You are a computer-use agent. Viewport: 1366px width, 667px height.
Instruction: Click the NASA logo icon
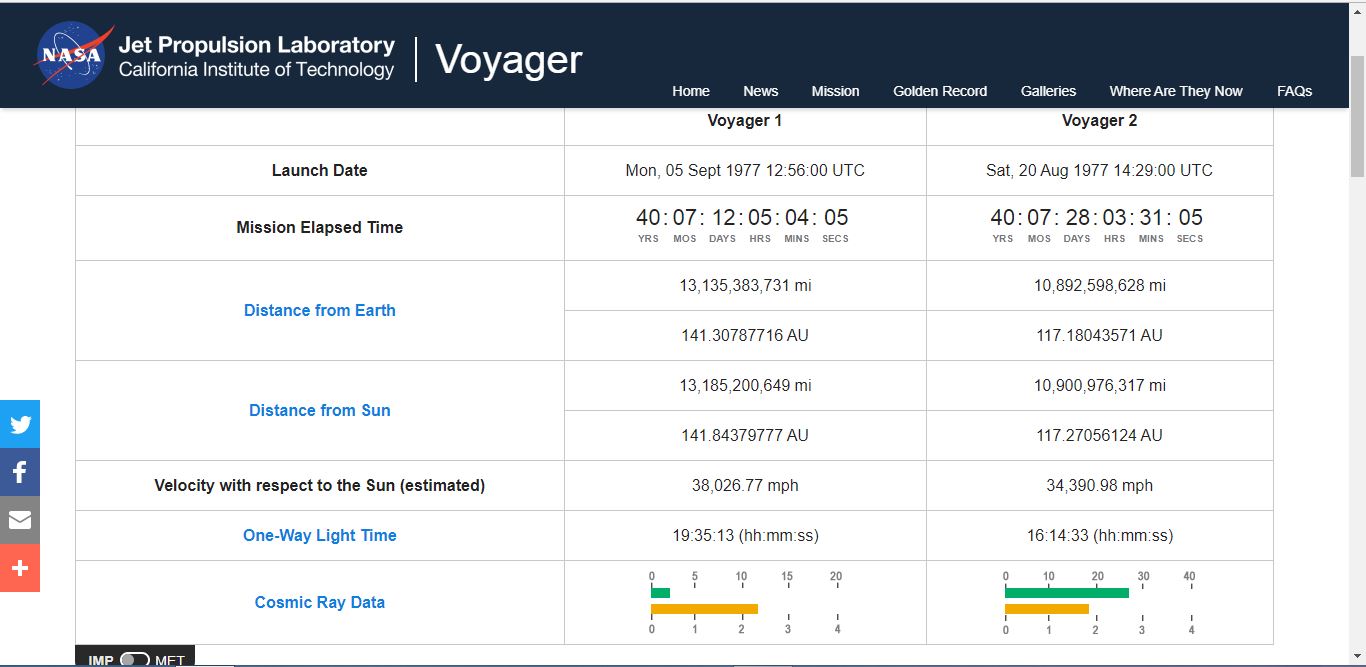(x=73, y=56)
